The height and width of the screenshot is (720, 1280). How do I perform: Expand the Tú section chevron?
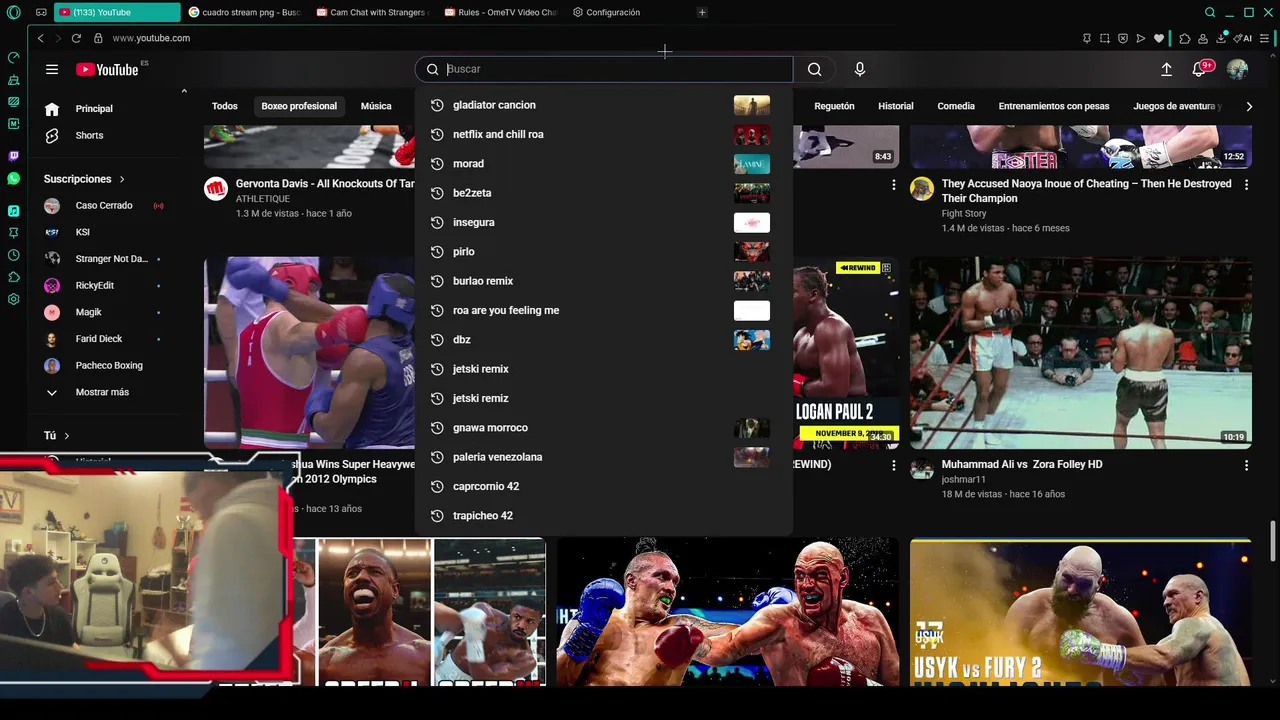click(x=67, y=436)
